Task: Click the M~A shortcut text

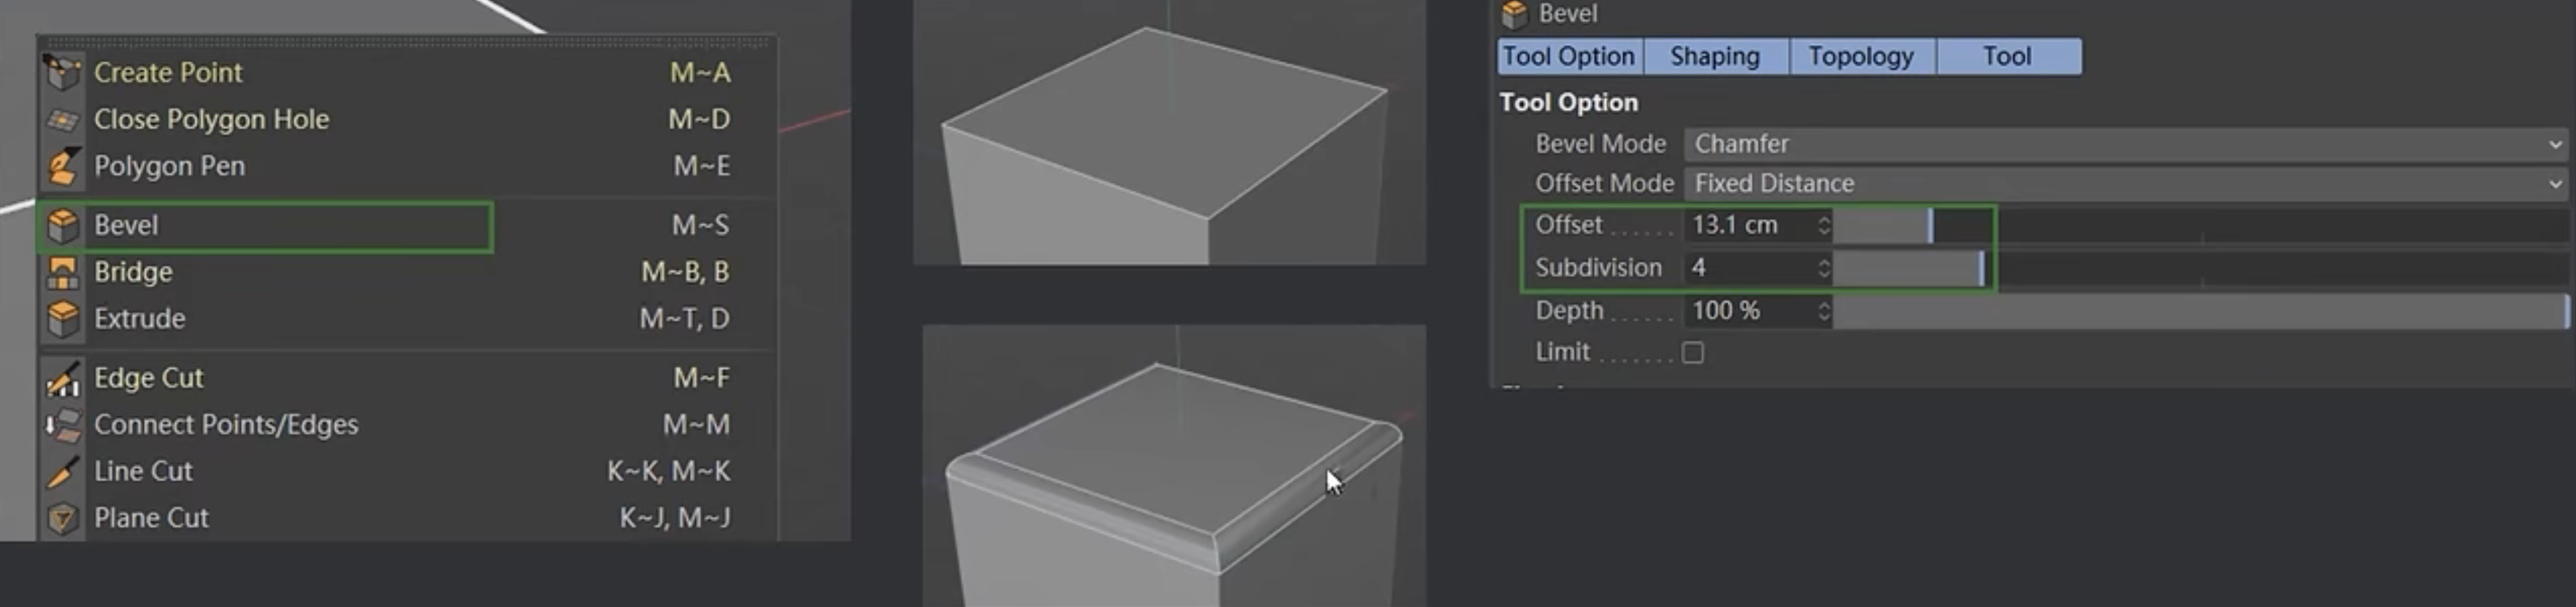Action: [x=700, y=72]
